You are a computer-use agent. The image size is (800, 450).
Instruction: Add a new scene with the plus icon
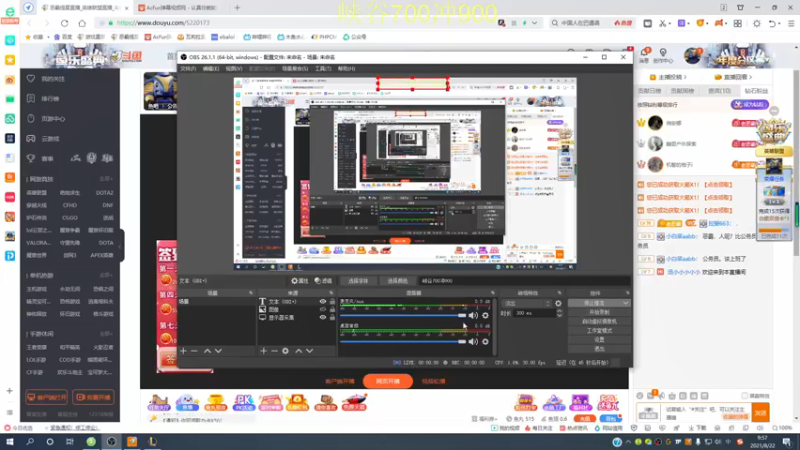[x=183, y=351]
